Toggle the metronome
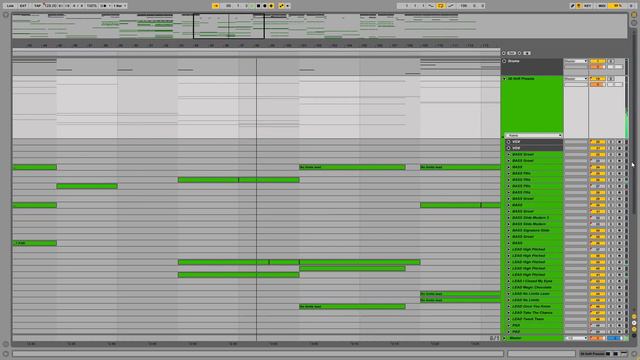 pos(104,6)
